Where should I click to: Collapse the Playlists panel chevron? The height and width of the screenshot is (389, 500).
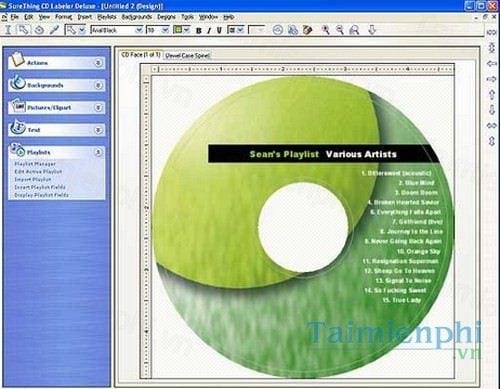click(98, 152)
